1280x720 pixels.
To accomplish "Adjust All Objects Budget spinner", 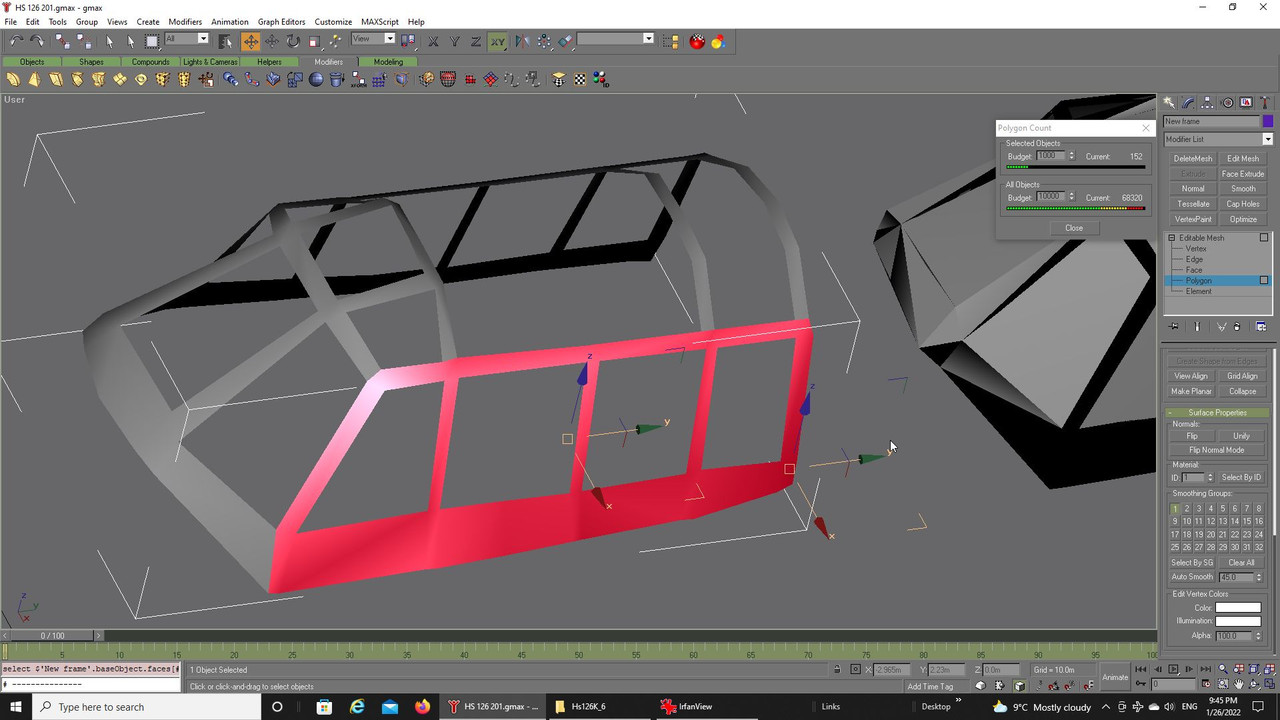I will pos(1072,197).
